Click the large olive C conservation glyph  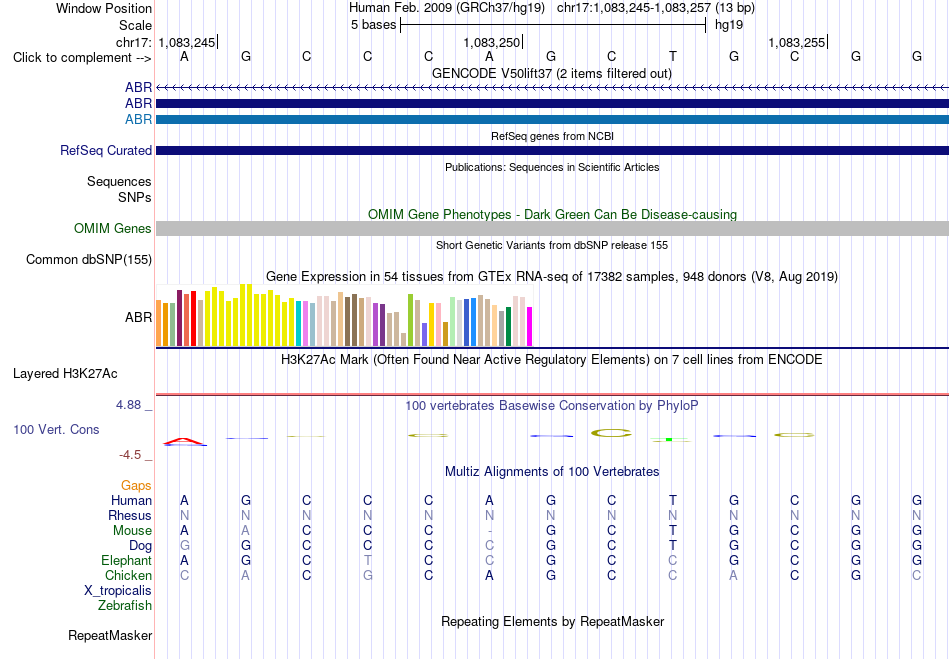(611, 432)
